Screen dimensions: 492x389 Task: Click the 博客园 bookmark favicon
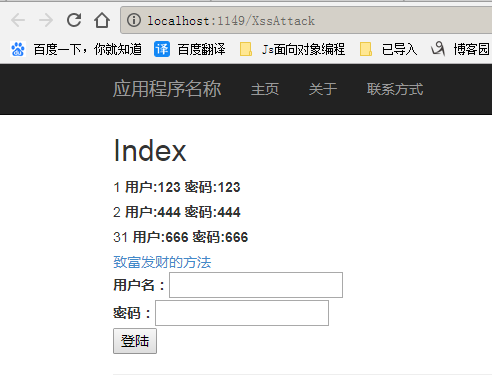438,49
